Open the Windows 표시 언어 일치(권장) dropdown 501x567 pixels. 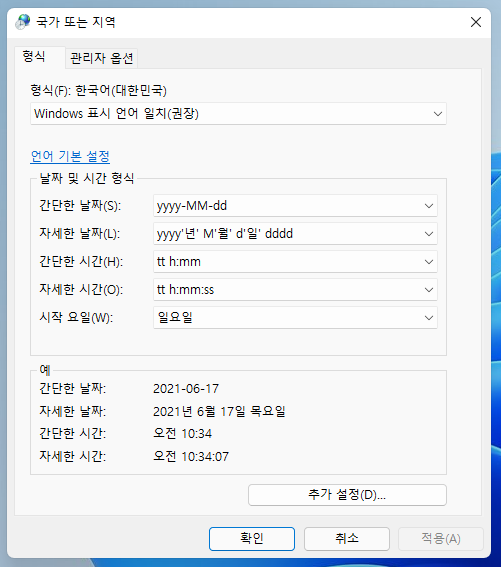[x=238, y=114]
